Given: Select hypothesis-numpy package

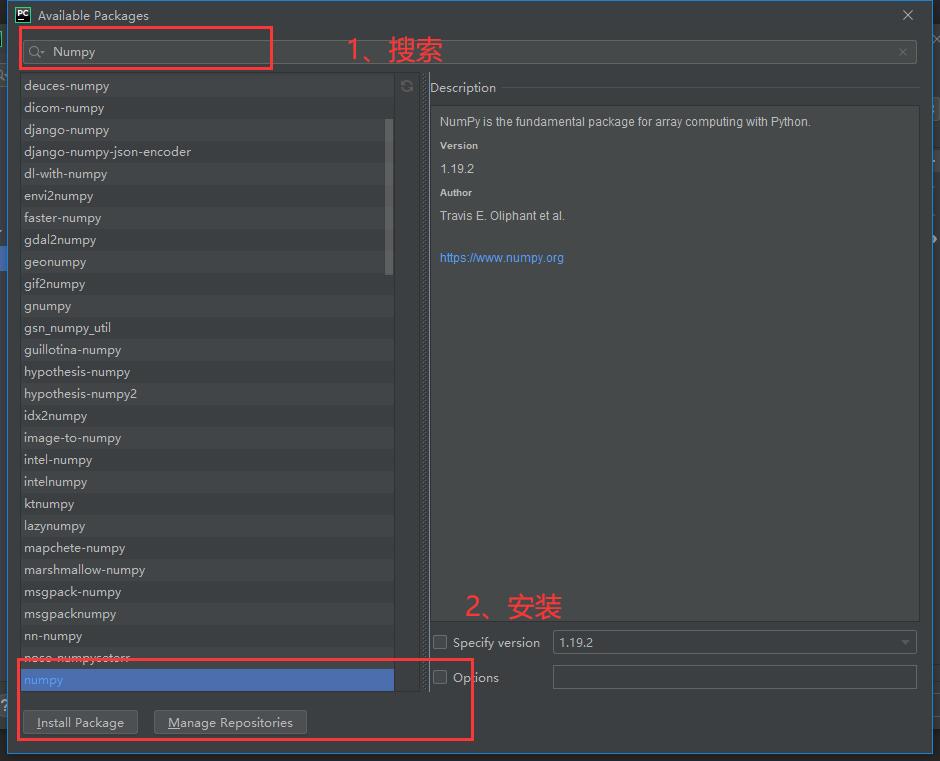Looking at the screenshot, I should coord(207,372).
